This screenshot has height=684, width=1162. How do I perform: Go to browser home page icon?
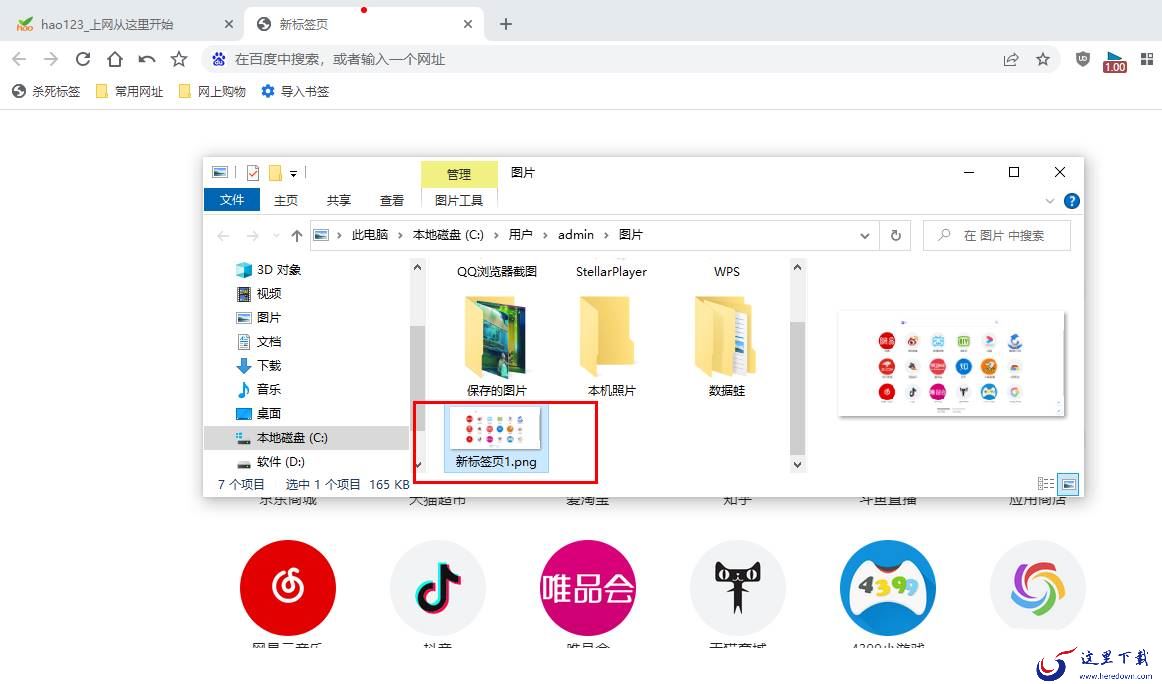114,59
